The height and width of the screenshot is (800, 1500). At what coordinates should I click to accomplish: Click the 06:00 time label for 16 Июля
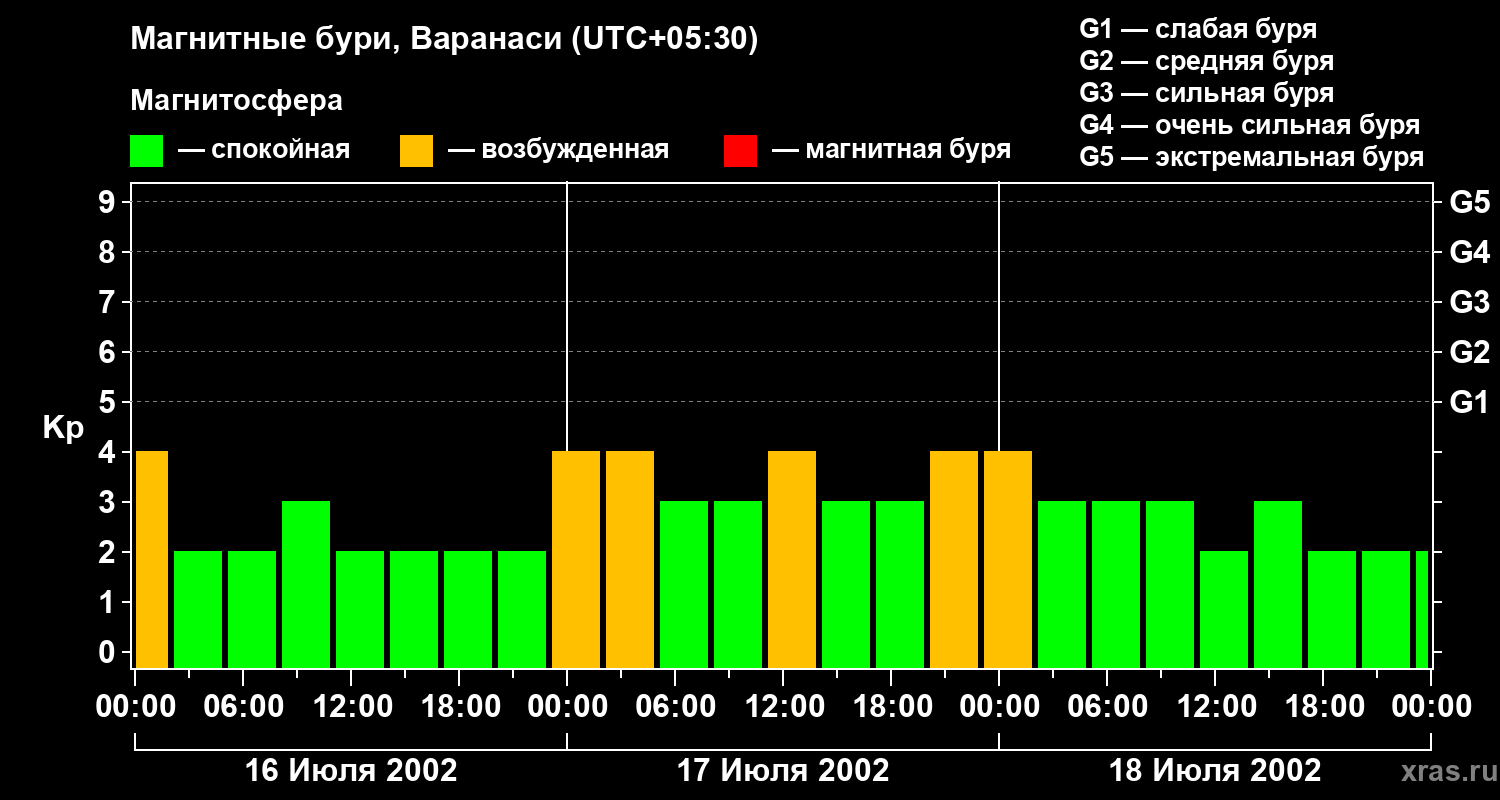[x=243, y=707]
